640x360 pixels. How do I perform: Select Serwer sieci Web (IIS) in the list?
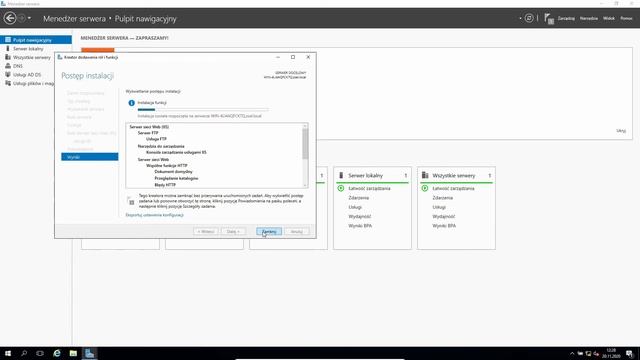[x=149, y=127]
